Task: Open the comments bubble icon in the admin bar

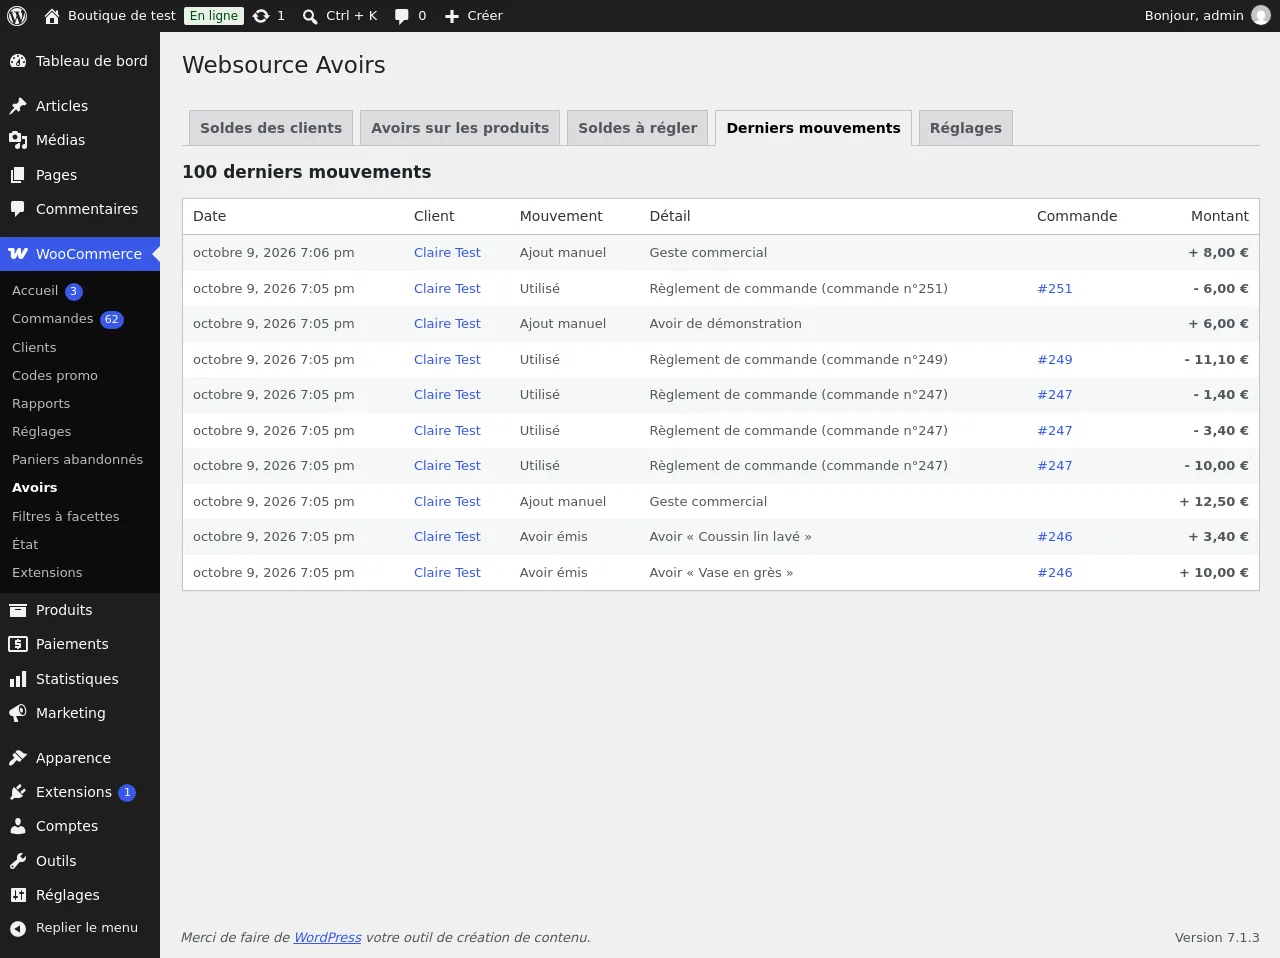Action: click(x=402, y=16)
